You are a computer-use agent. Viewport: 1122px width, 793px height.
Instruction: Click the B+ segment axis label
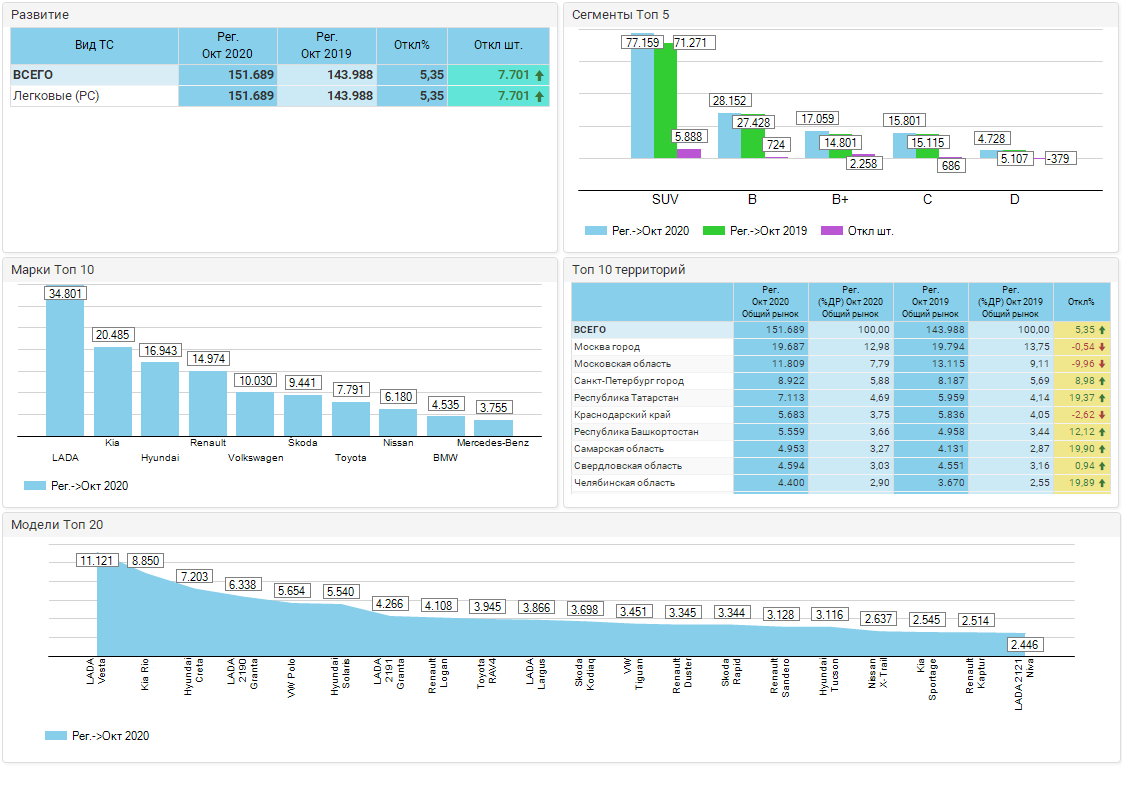[x=840, y=200]
